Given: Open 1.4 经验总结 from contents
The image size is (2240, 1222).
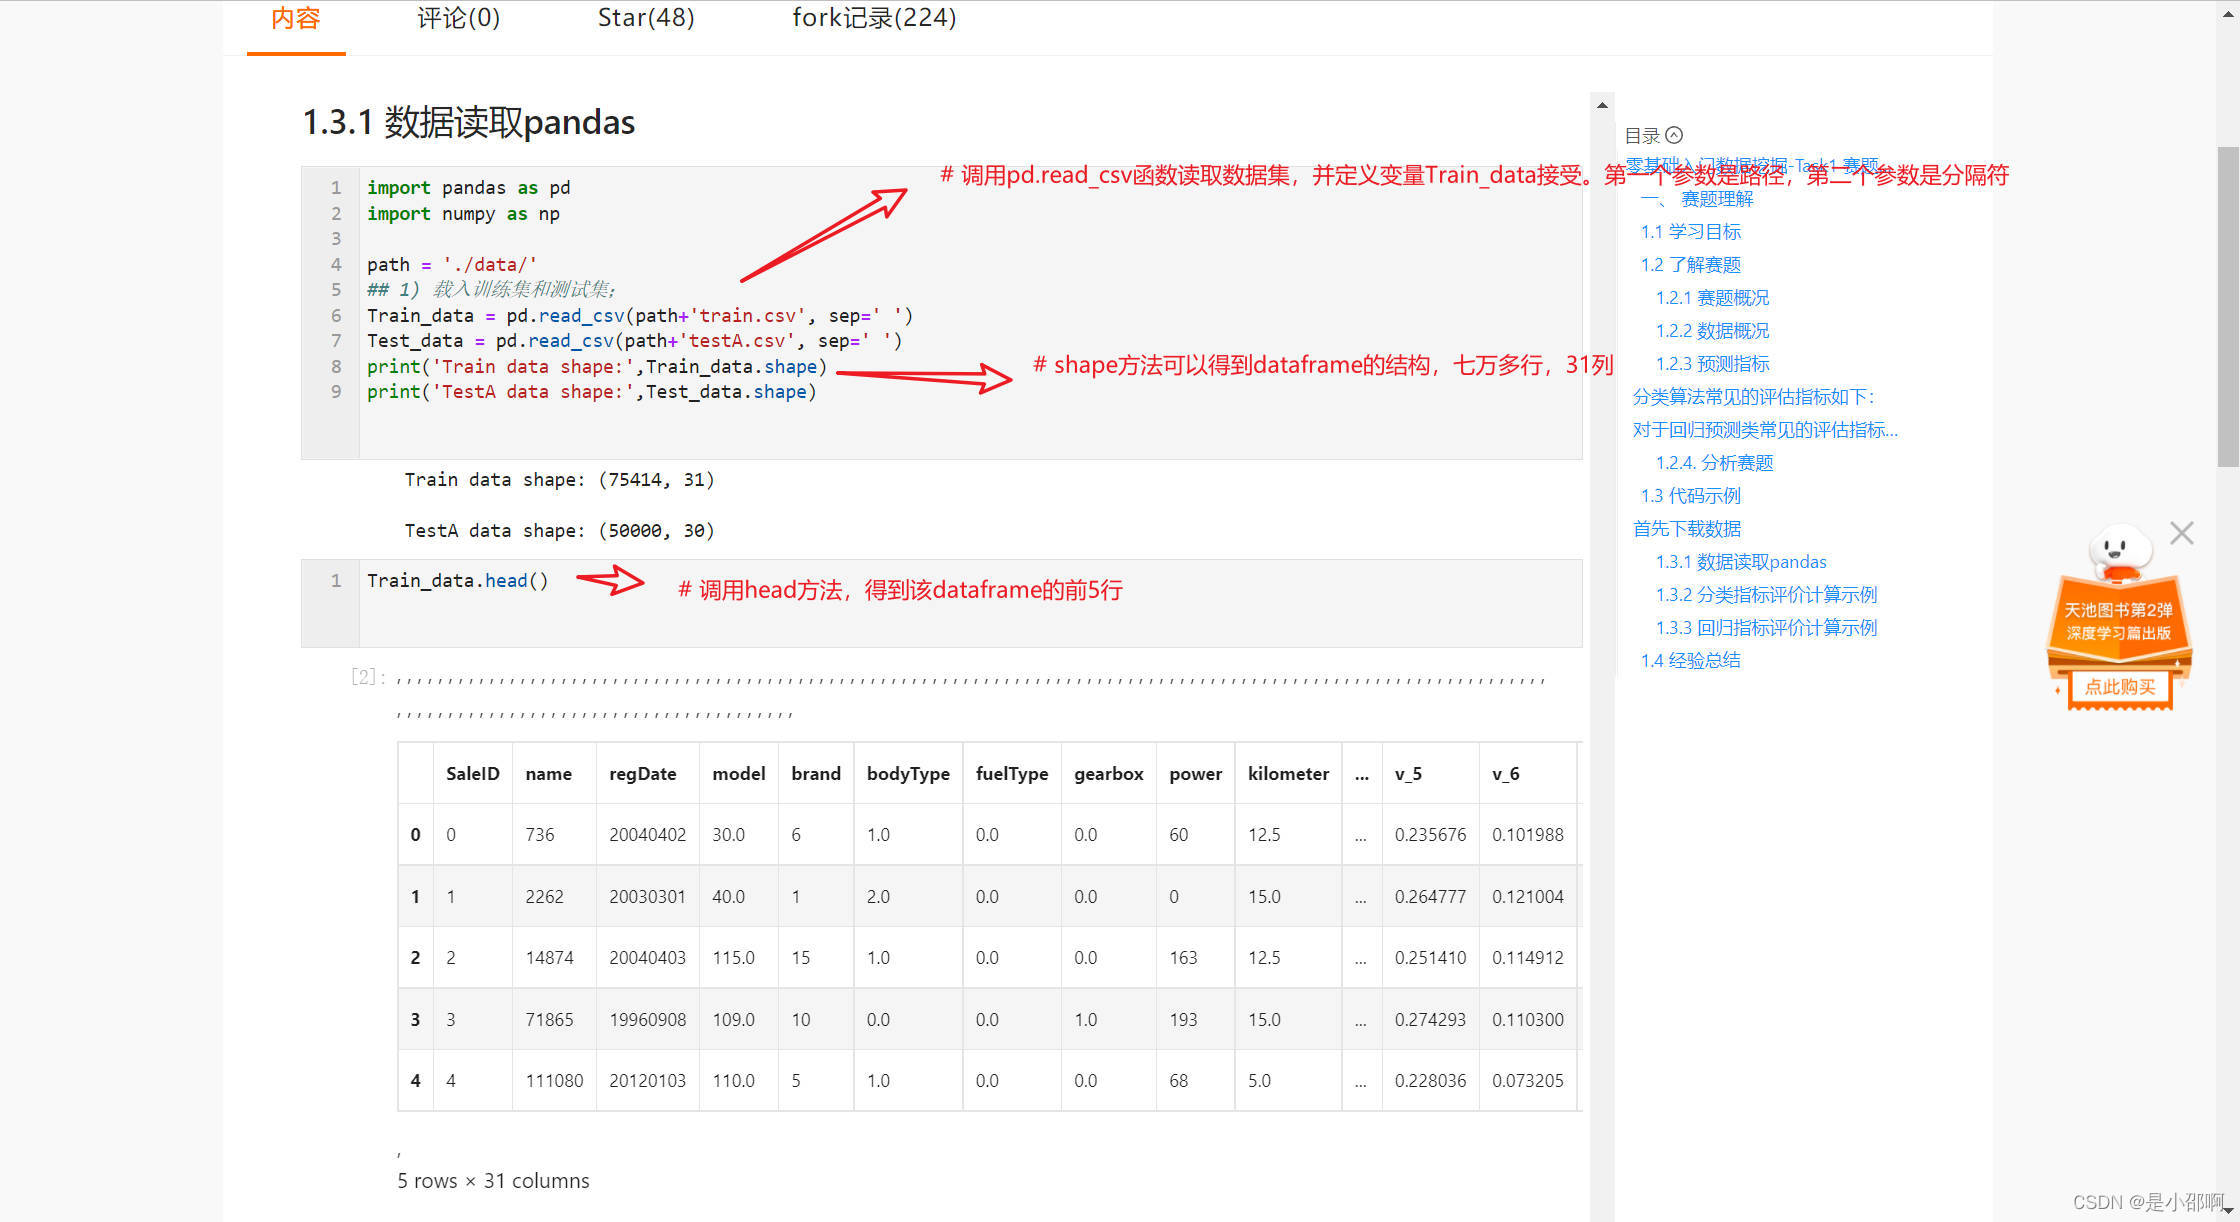Looking at the screenshot, I should point(1690,661).
